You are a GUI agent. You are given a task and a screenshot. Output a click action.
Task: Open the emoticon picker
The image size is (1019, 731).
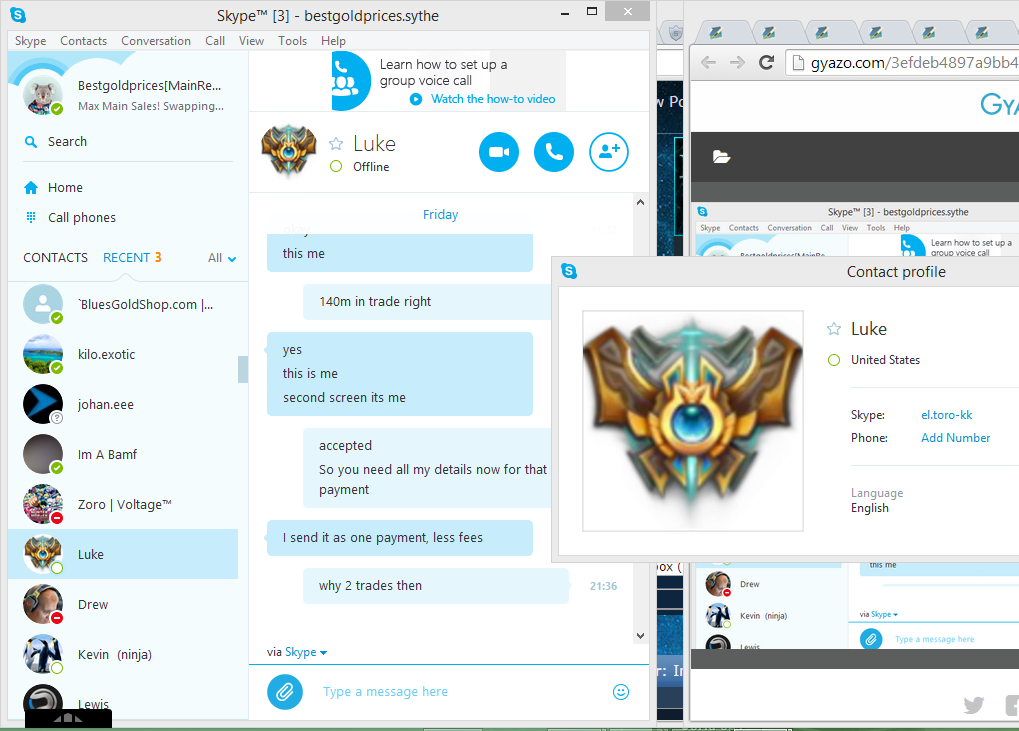pyautogui.click(x=621, y=692)
